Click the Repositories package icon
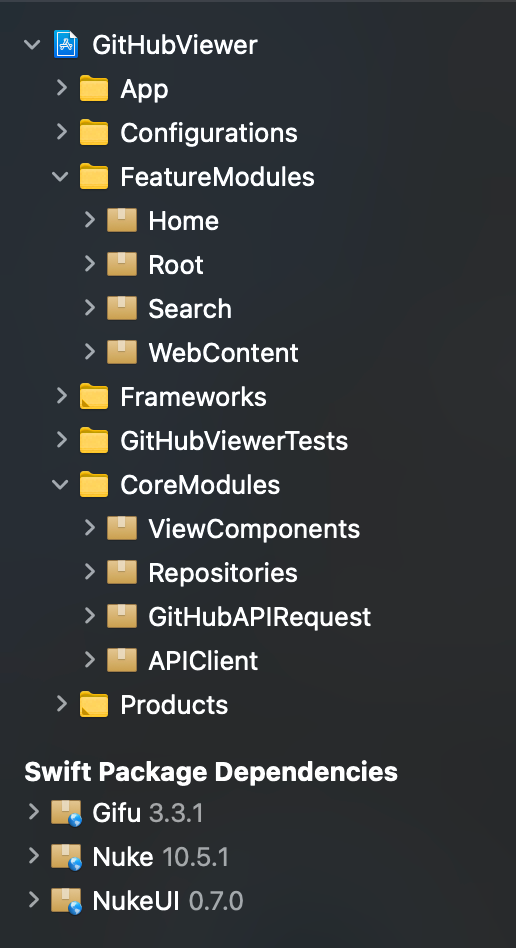The width and height of the screenshot is (516, 948). [x=122, y=573]
